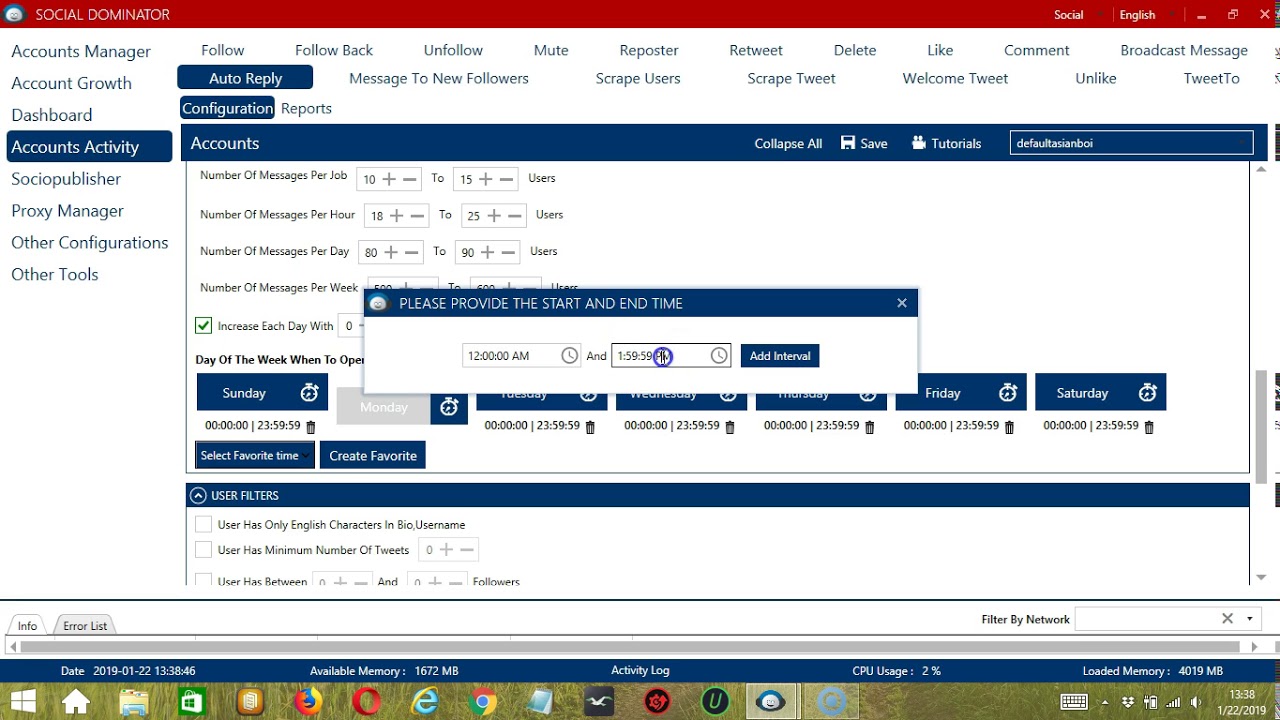Collapse the USER FILTERS section
Viewport: 1280px width, 720px height.
[198, 496]
